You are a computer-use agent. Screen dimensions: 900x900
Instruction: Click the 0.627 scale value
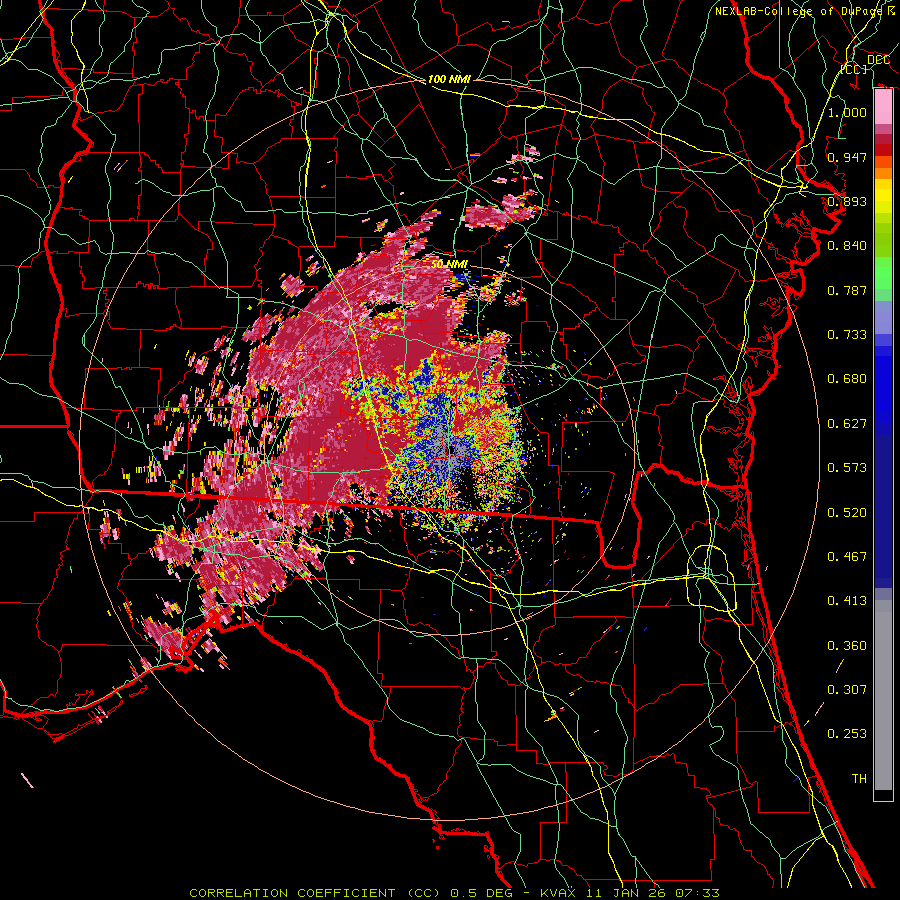click(847, 424)
